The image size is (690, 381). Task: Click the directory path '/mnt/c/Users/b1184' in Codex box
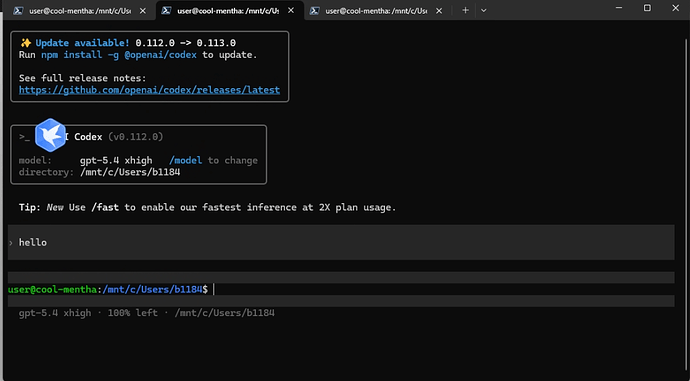click(130, 172)
